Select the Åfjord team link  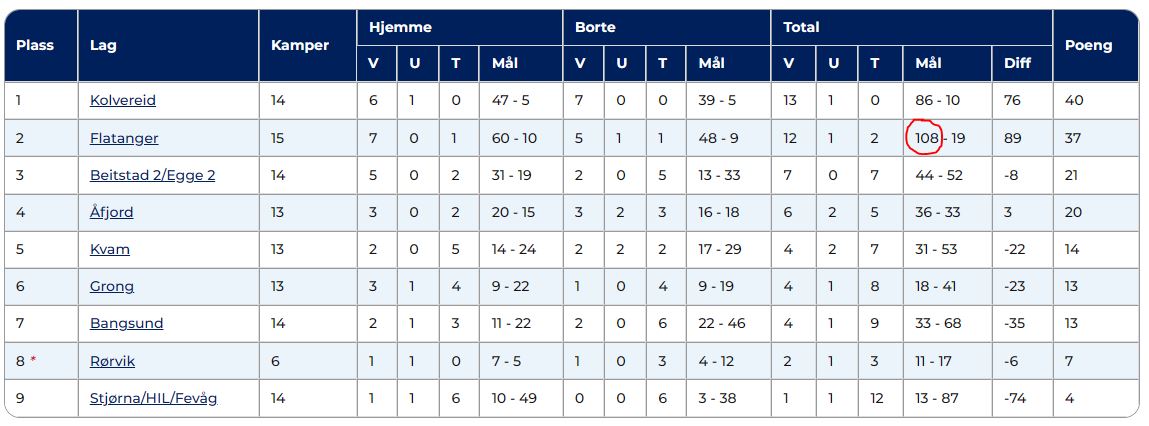(111, 212)
